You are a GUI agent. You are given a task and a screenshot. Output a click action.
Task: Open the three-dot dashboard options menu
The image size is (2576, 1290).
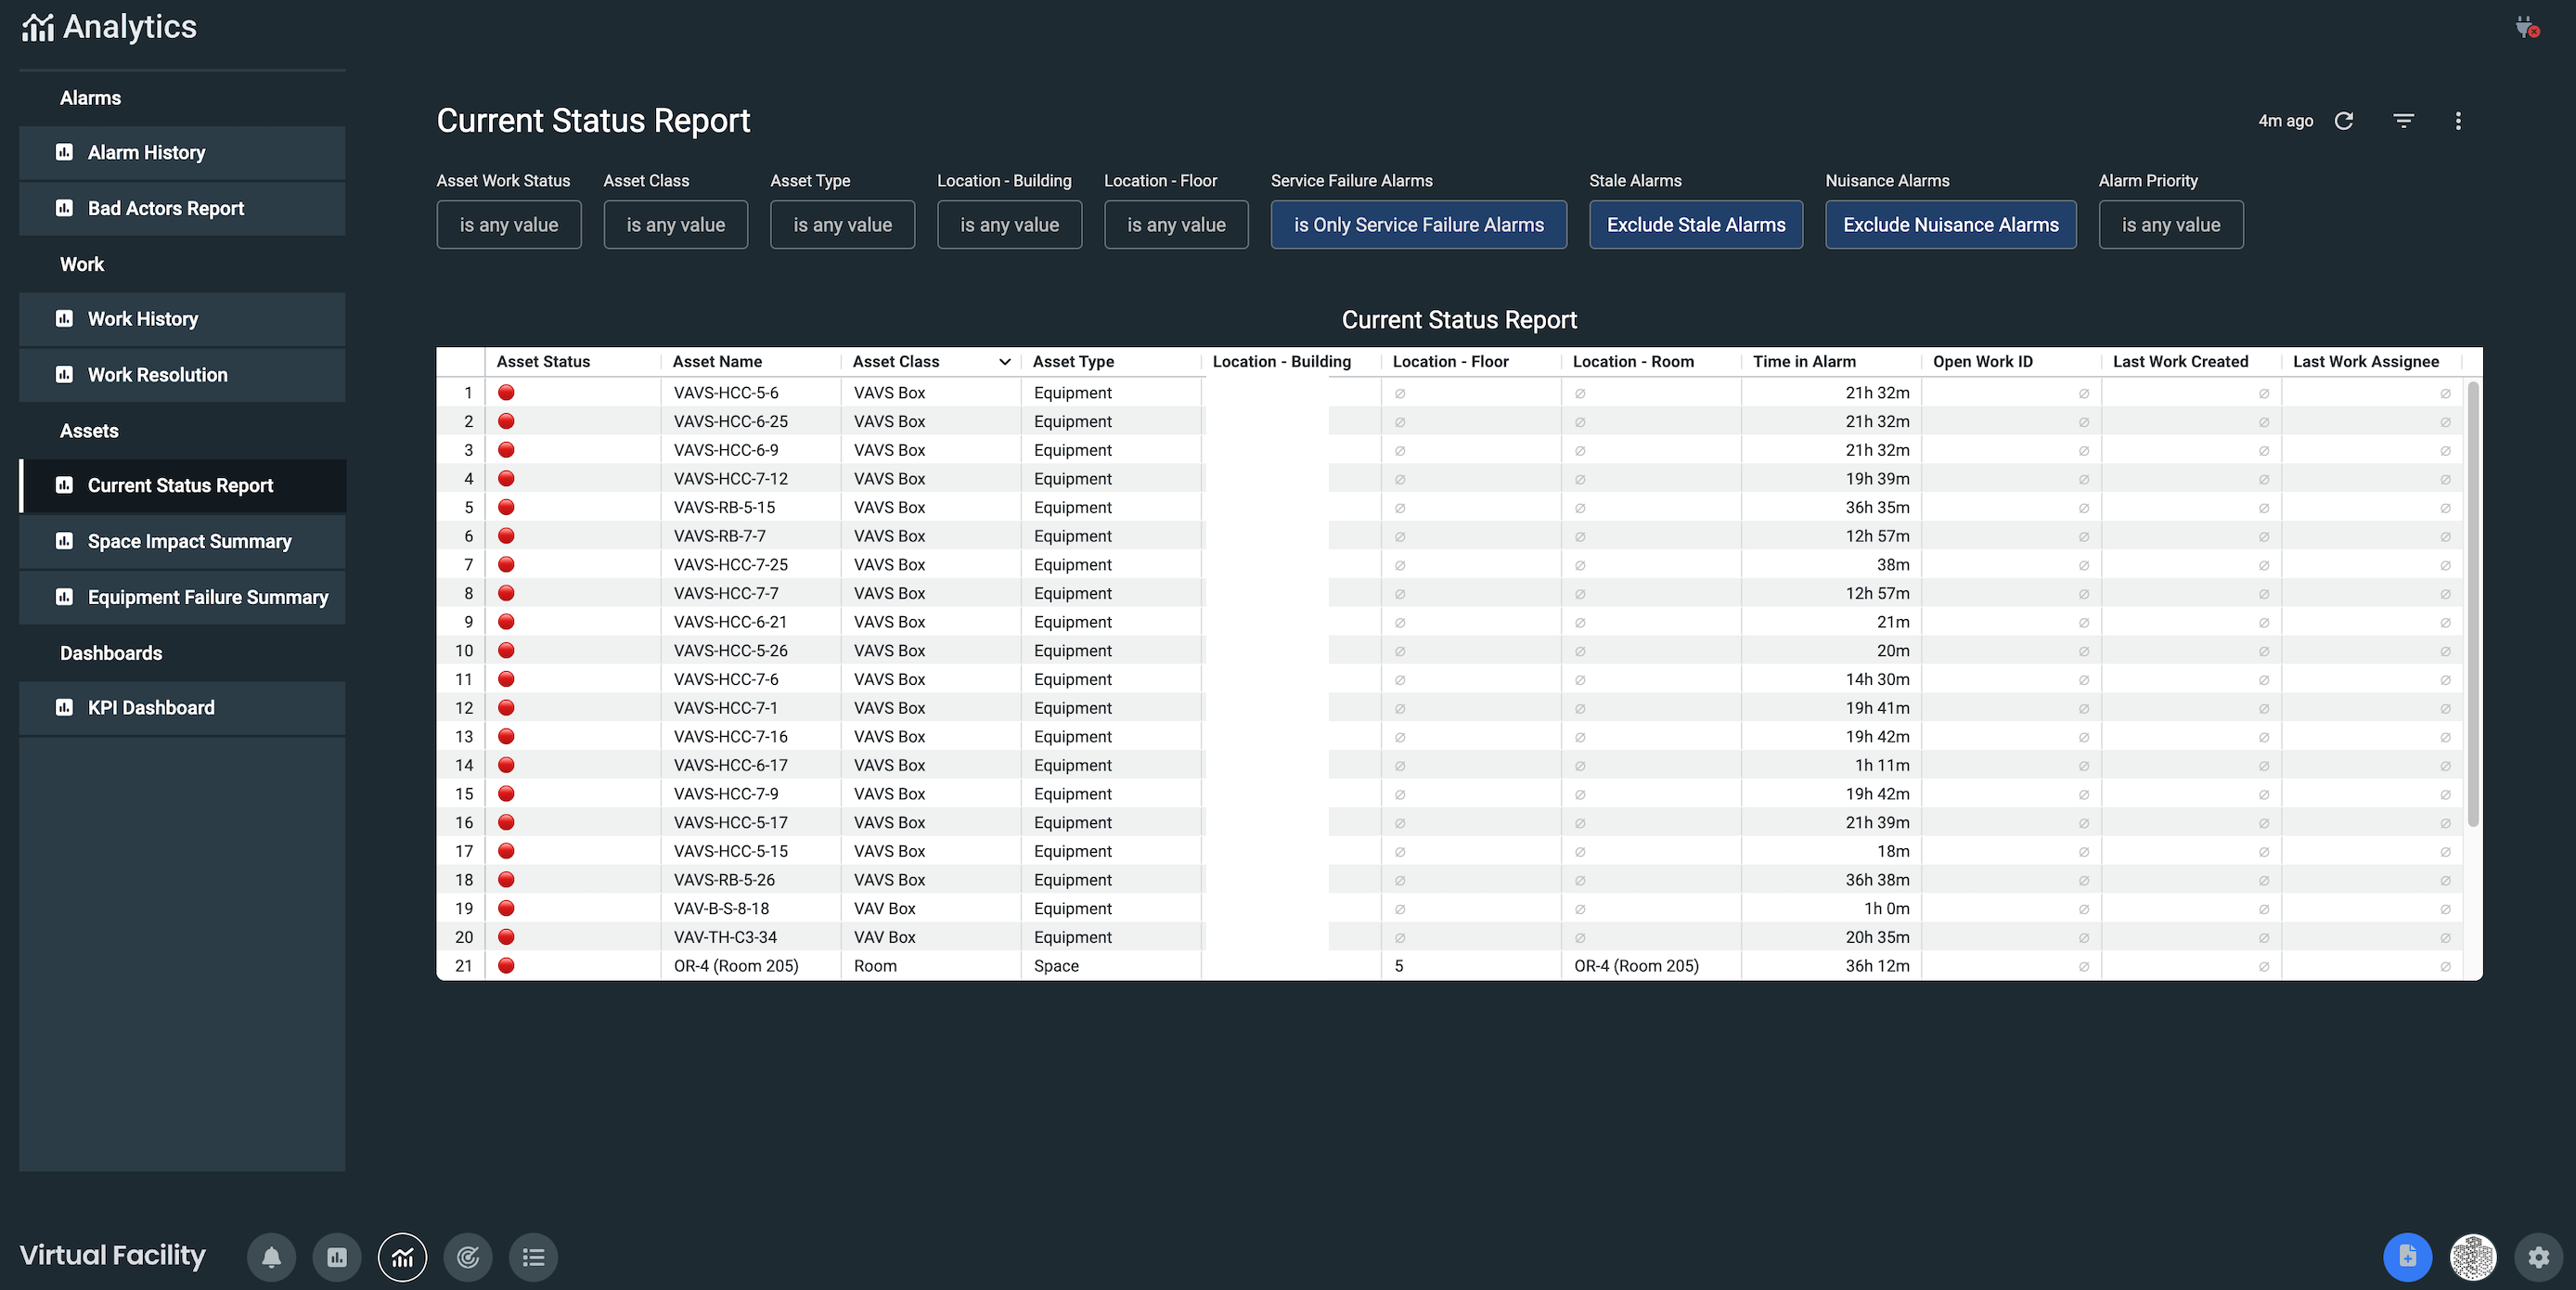click(2458, 121)
